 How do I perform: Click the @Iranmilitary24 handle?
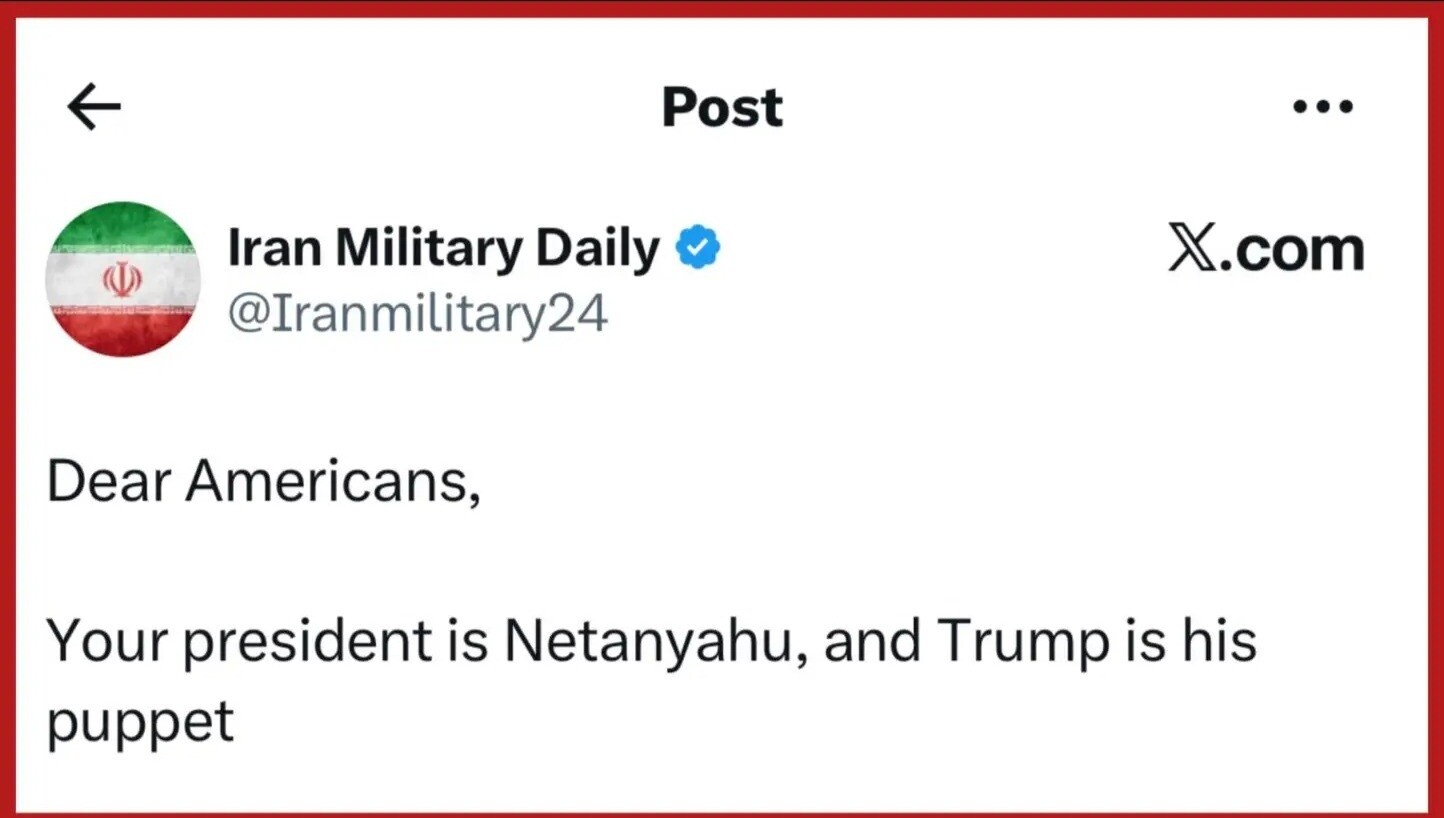click(417, 314)
